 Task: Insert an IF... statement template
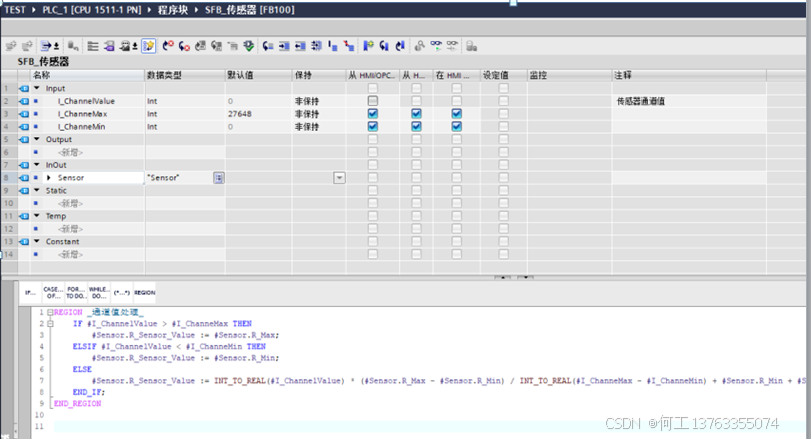[x=31, y=293]
